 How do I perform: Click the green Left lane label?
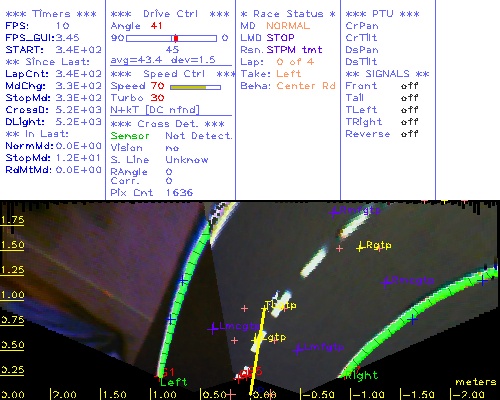[174, 382]
